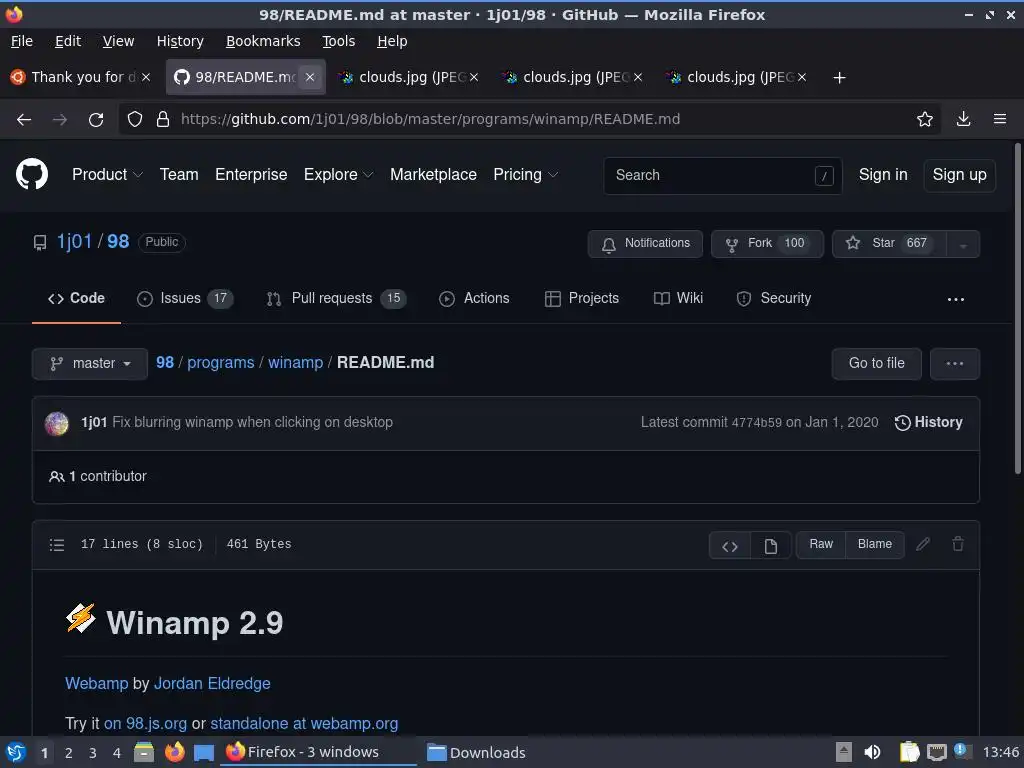Open the standalone at webamp.org link

[304, 724]
